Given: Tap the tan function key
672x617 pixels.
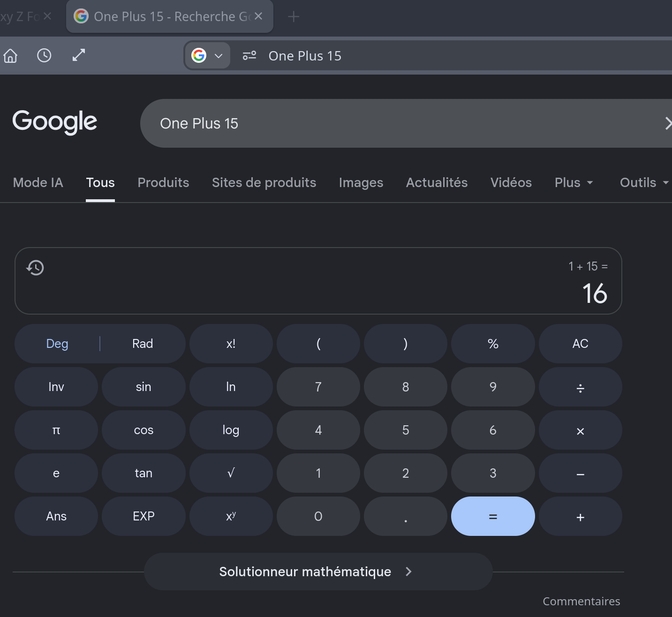Looking at the screenshot, I should pos(144,473).
